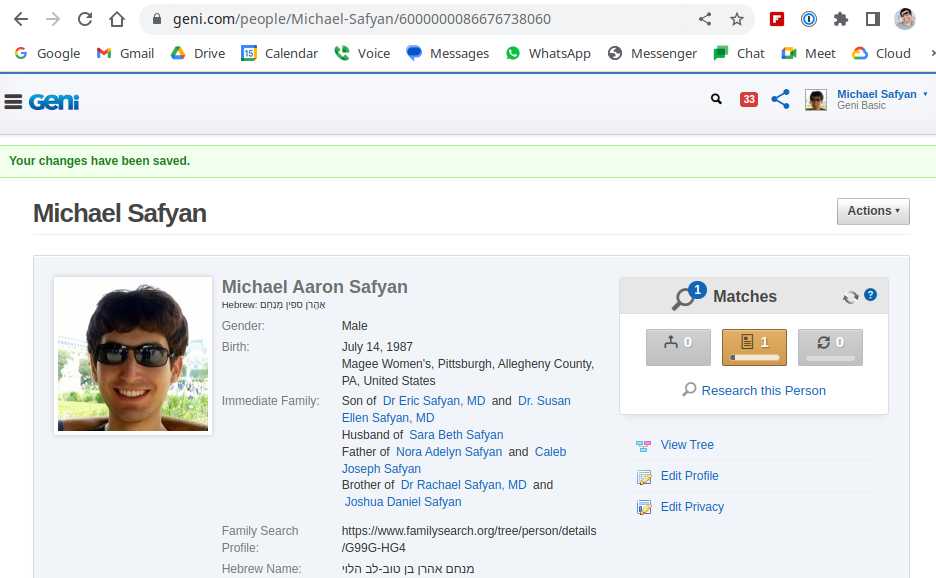Click the Geni search magnifier icon

pyautogui.click(x=716, y=99)
